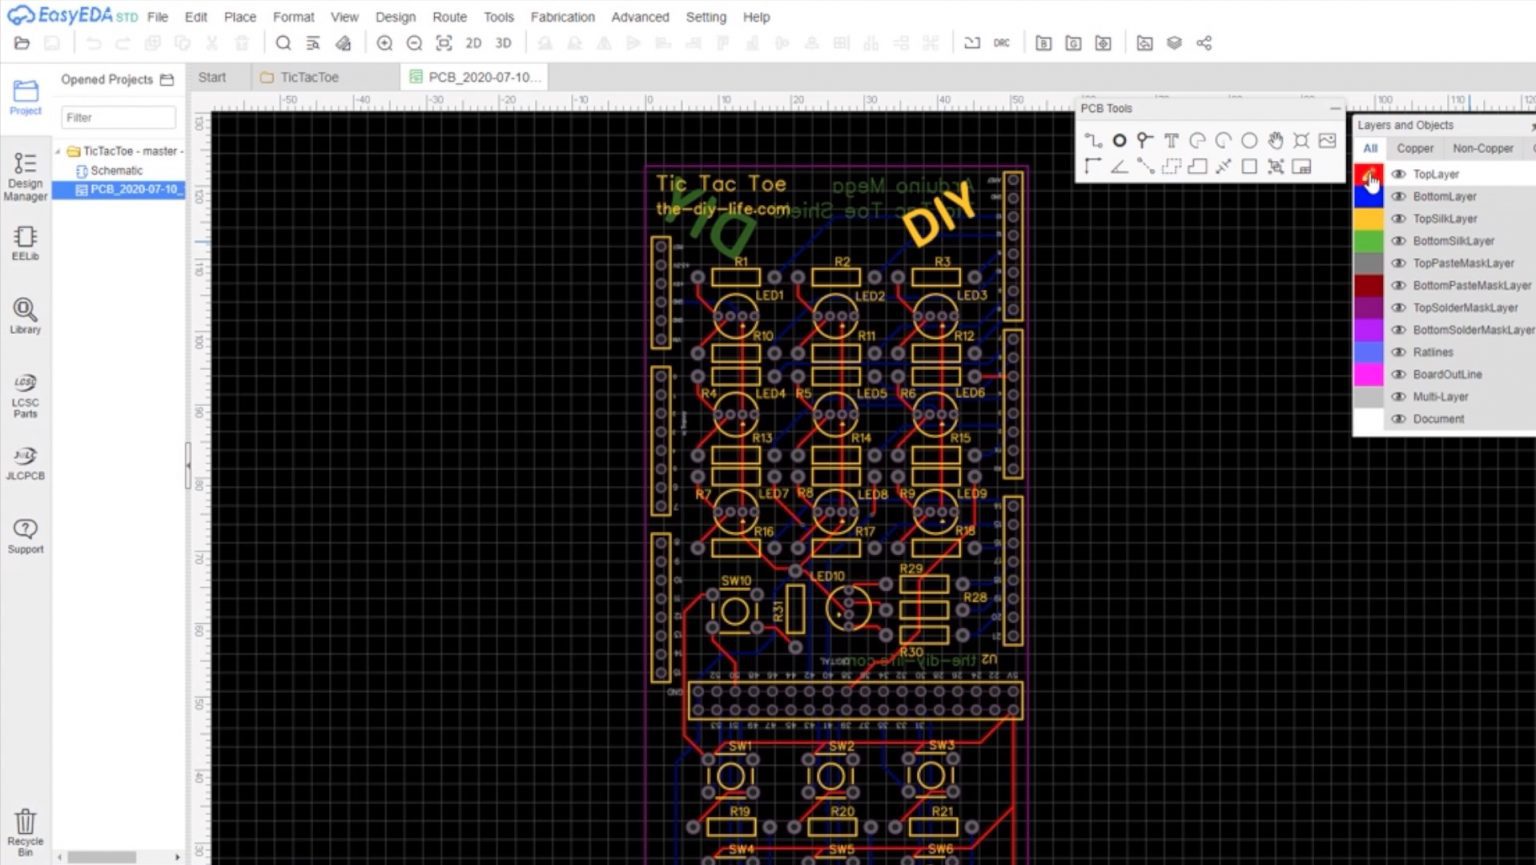Select the Via tool
Viewport: 1536px width, 865px height.
click(x=1119, y=140)
